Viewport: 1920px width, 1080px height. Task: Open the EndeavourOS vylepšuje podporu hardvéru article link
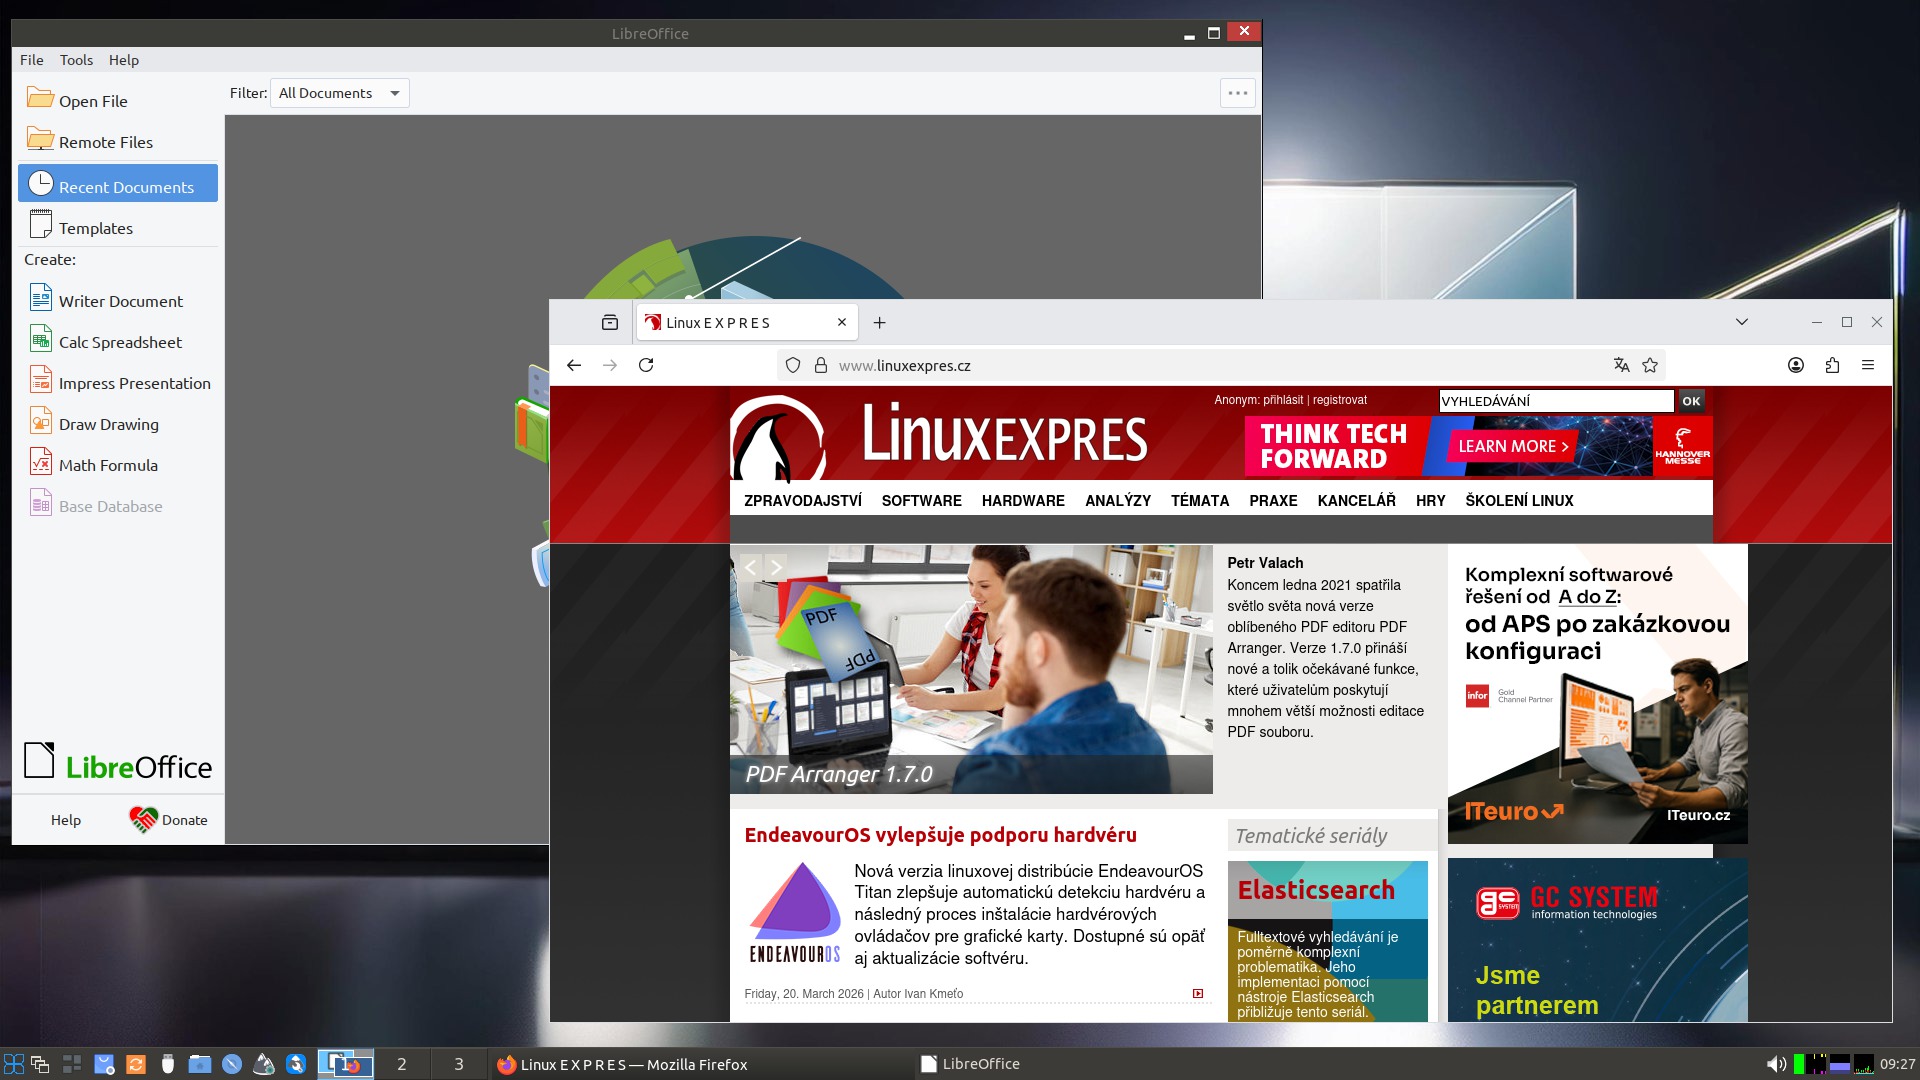(940, 835)
